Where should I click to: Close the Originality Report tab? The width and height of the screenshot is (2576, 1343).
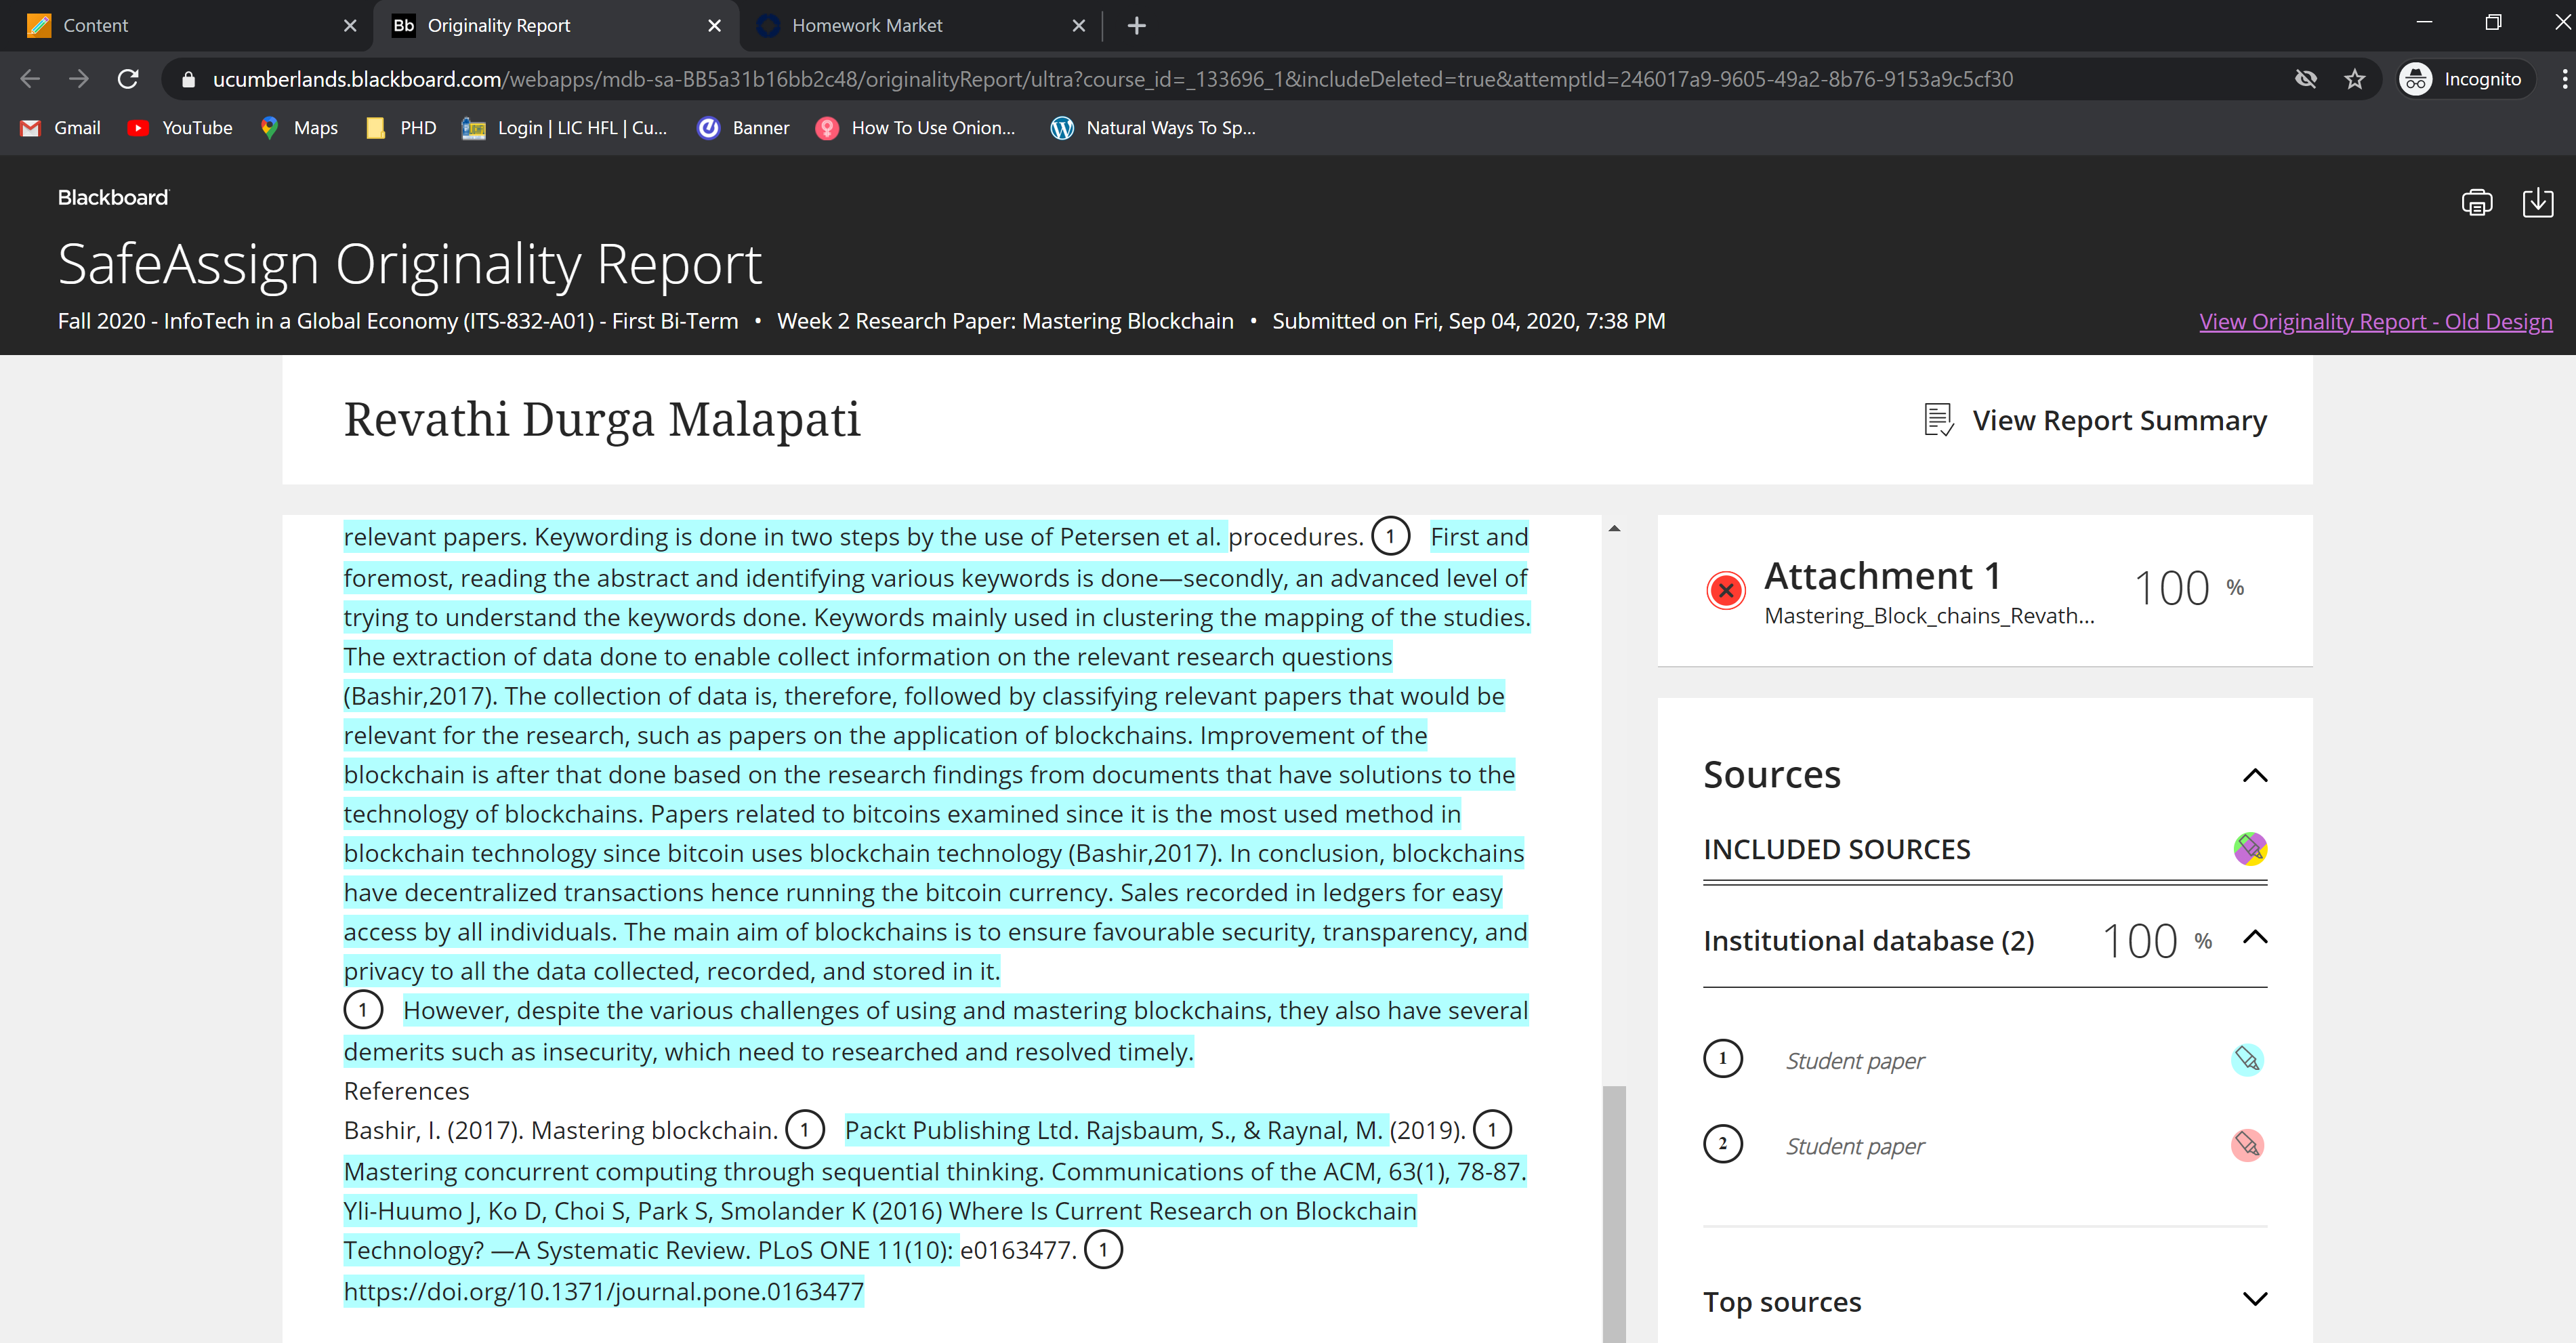(x=714, y=25)
